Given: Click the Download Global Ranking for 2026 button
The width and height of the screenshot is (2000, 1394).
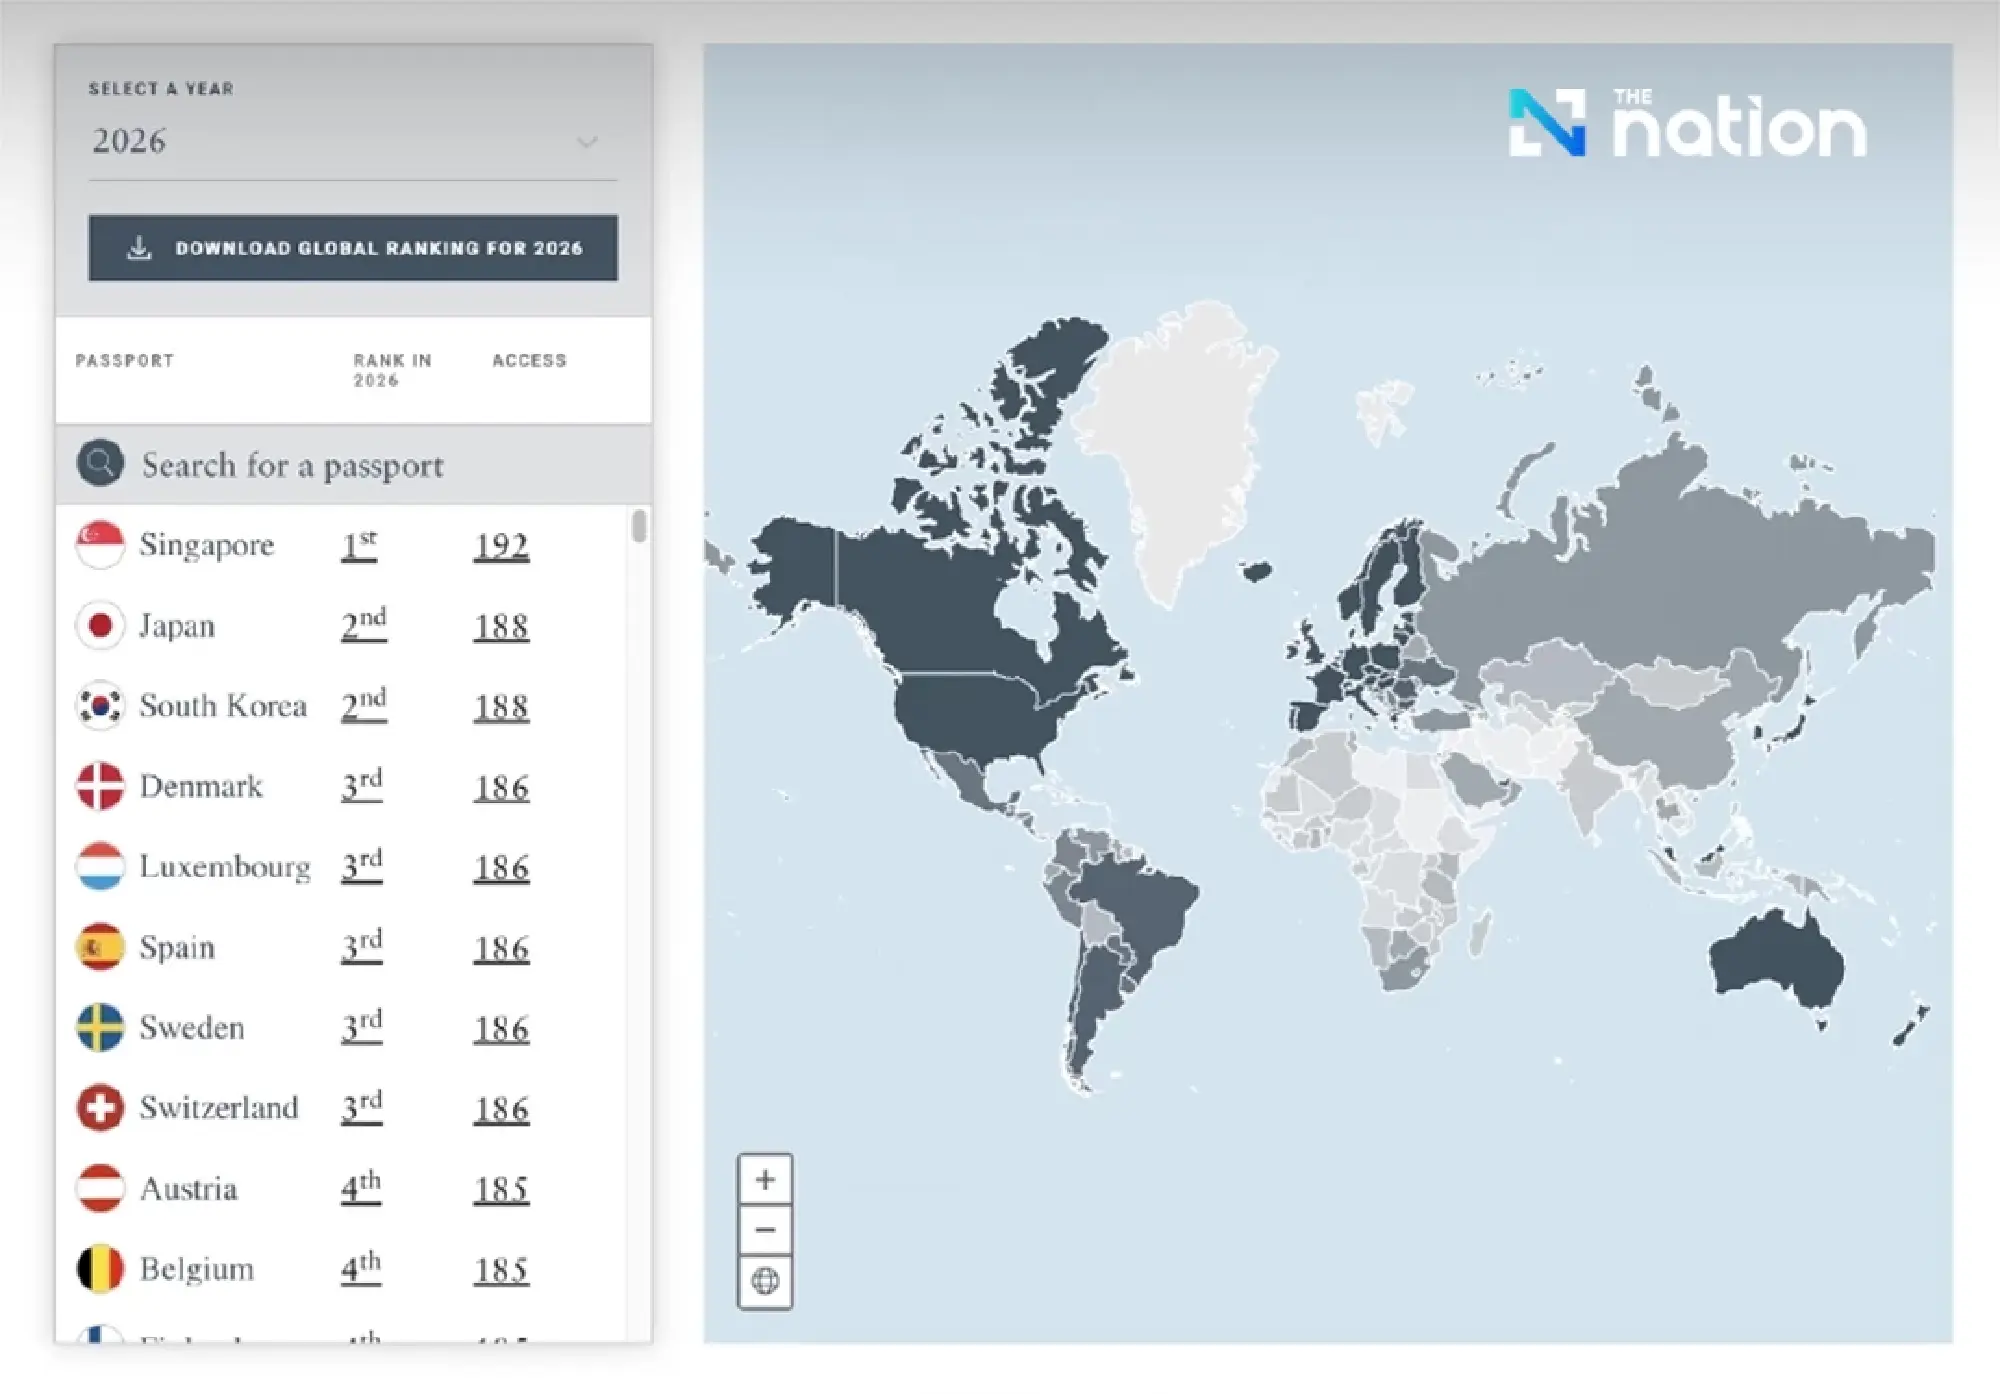Looking at the screenshot, I should tap(352, 248).
